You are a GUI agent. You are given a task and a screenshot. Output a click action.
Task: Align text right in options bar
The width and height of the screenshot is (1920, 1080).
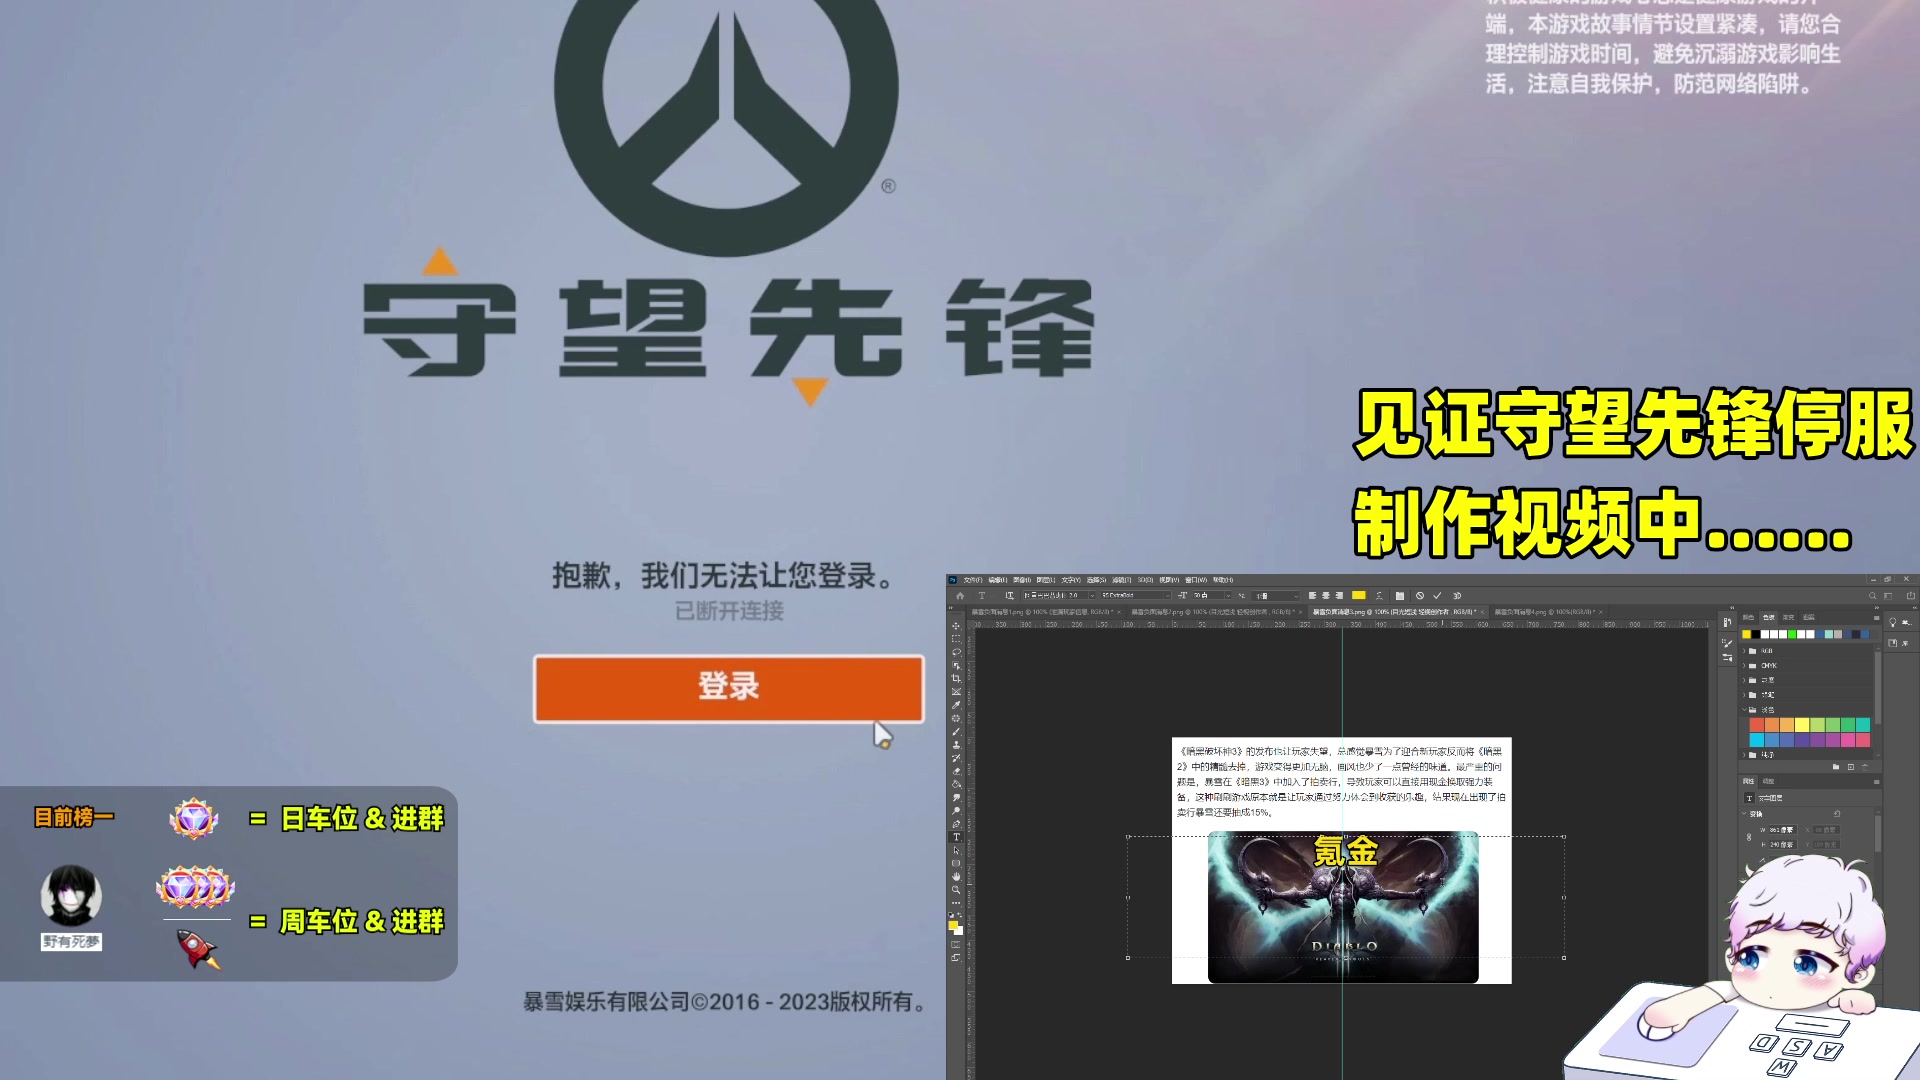click(1339, 596)
